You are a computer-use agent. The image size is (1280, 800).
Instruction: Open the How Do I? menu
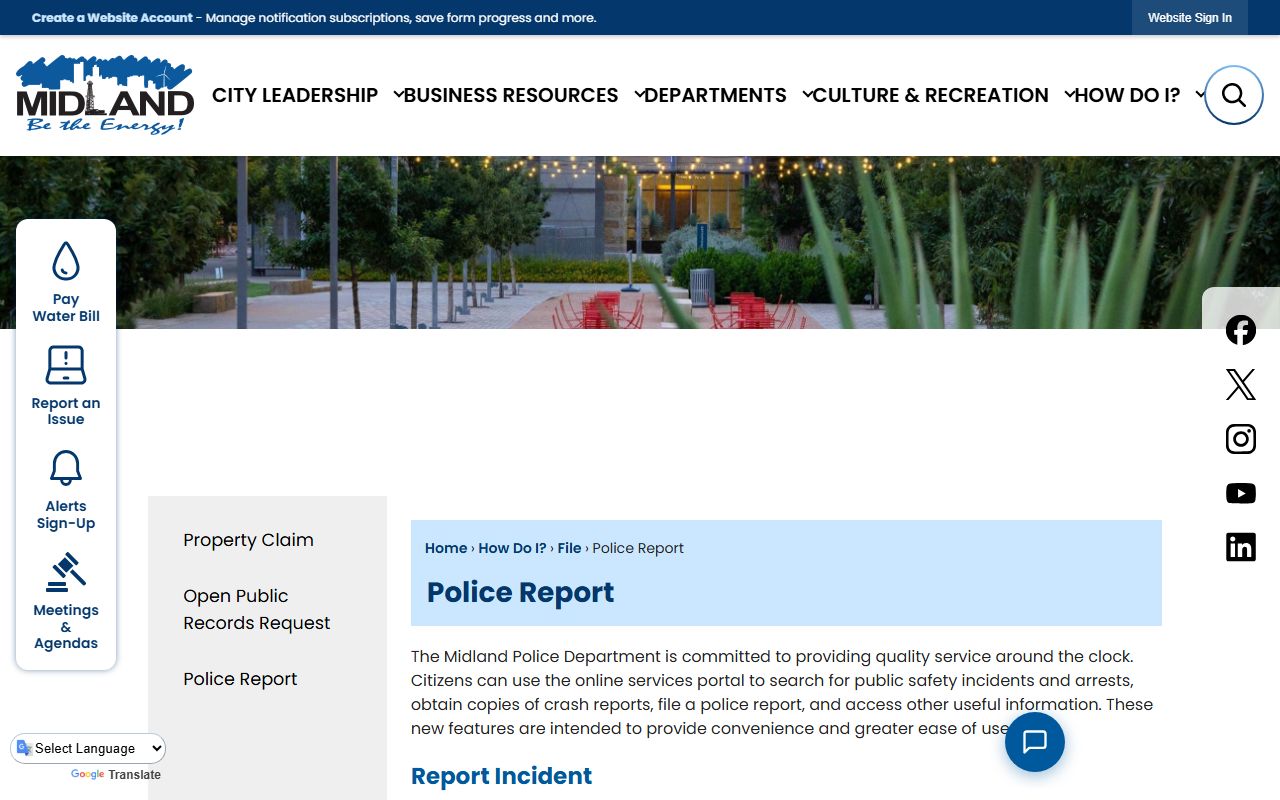1127,95
